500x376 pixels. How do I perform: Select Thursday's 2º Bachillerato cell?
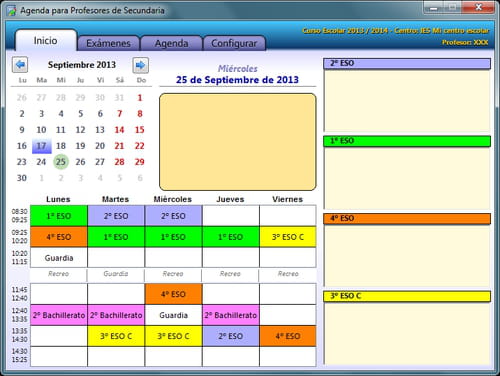point(231,315)
